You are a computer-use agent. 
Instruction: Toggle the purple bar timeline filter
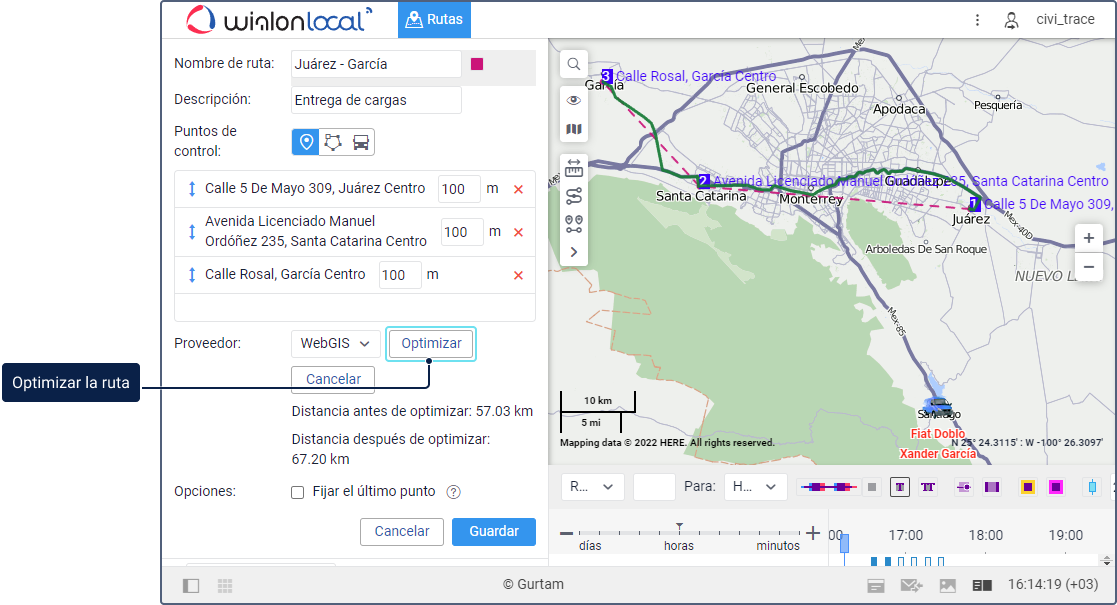click(992, 487)
